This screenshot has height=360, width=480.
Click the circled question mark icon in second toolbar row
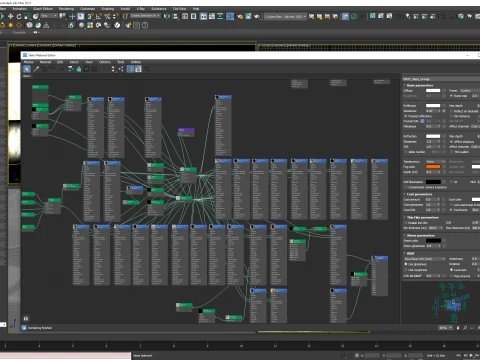(145, 25)
